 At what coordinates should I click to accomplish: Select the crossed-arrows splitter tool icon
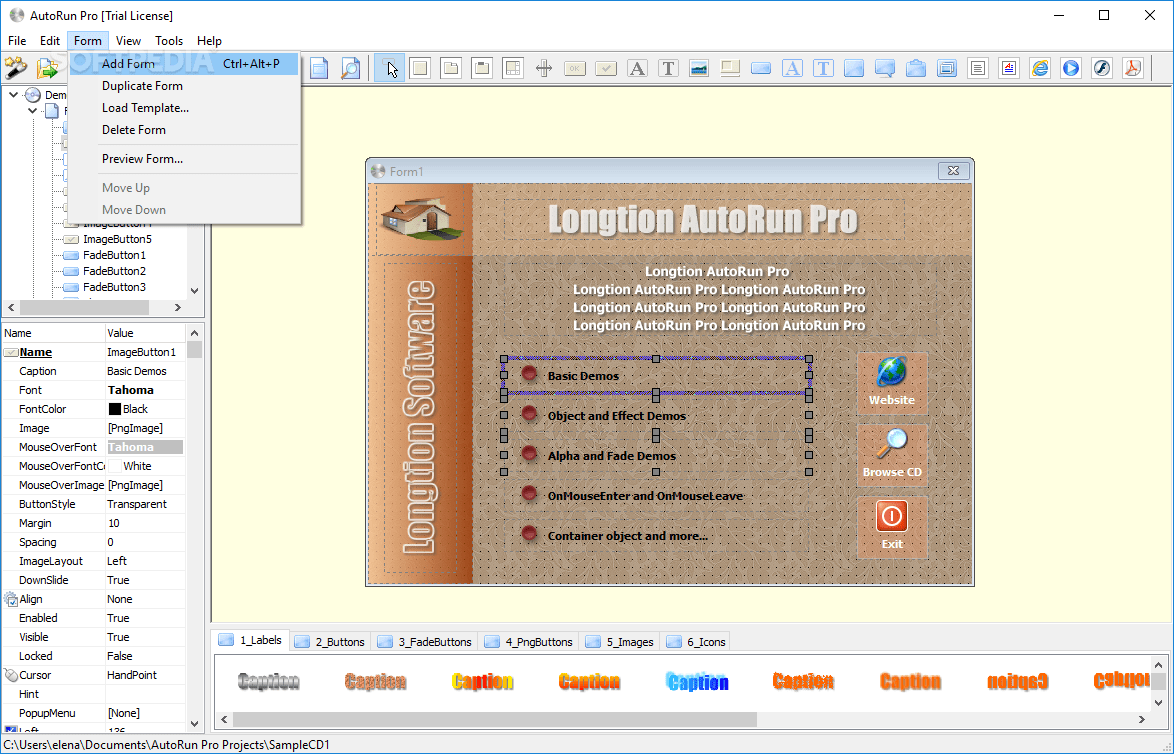[x=544, y=68]
